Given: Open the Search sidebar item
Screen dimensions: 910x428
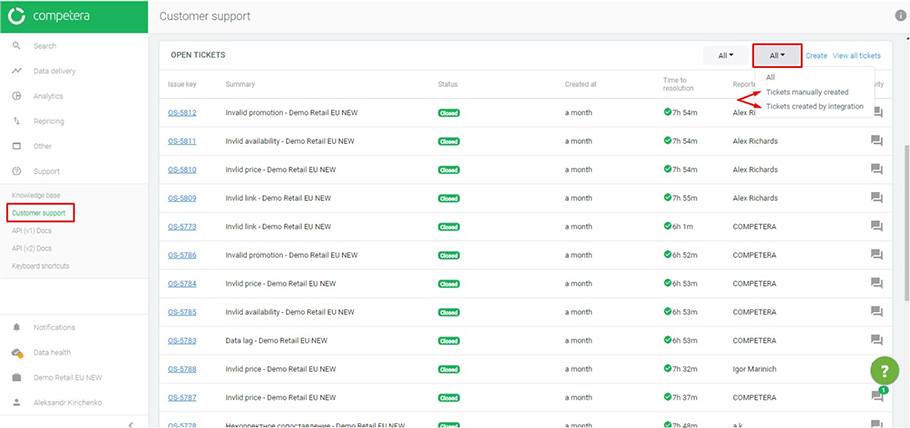Looking at the screenshot, I should pos(45,46).
